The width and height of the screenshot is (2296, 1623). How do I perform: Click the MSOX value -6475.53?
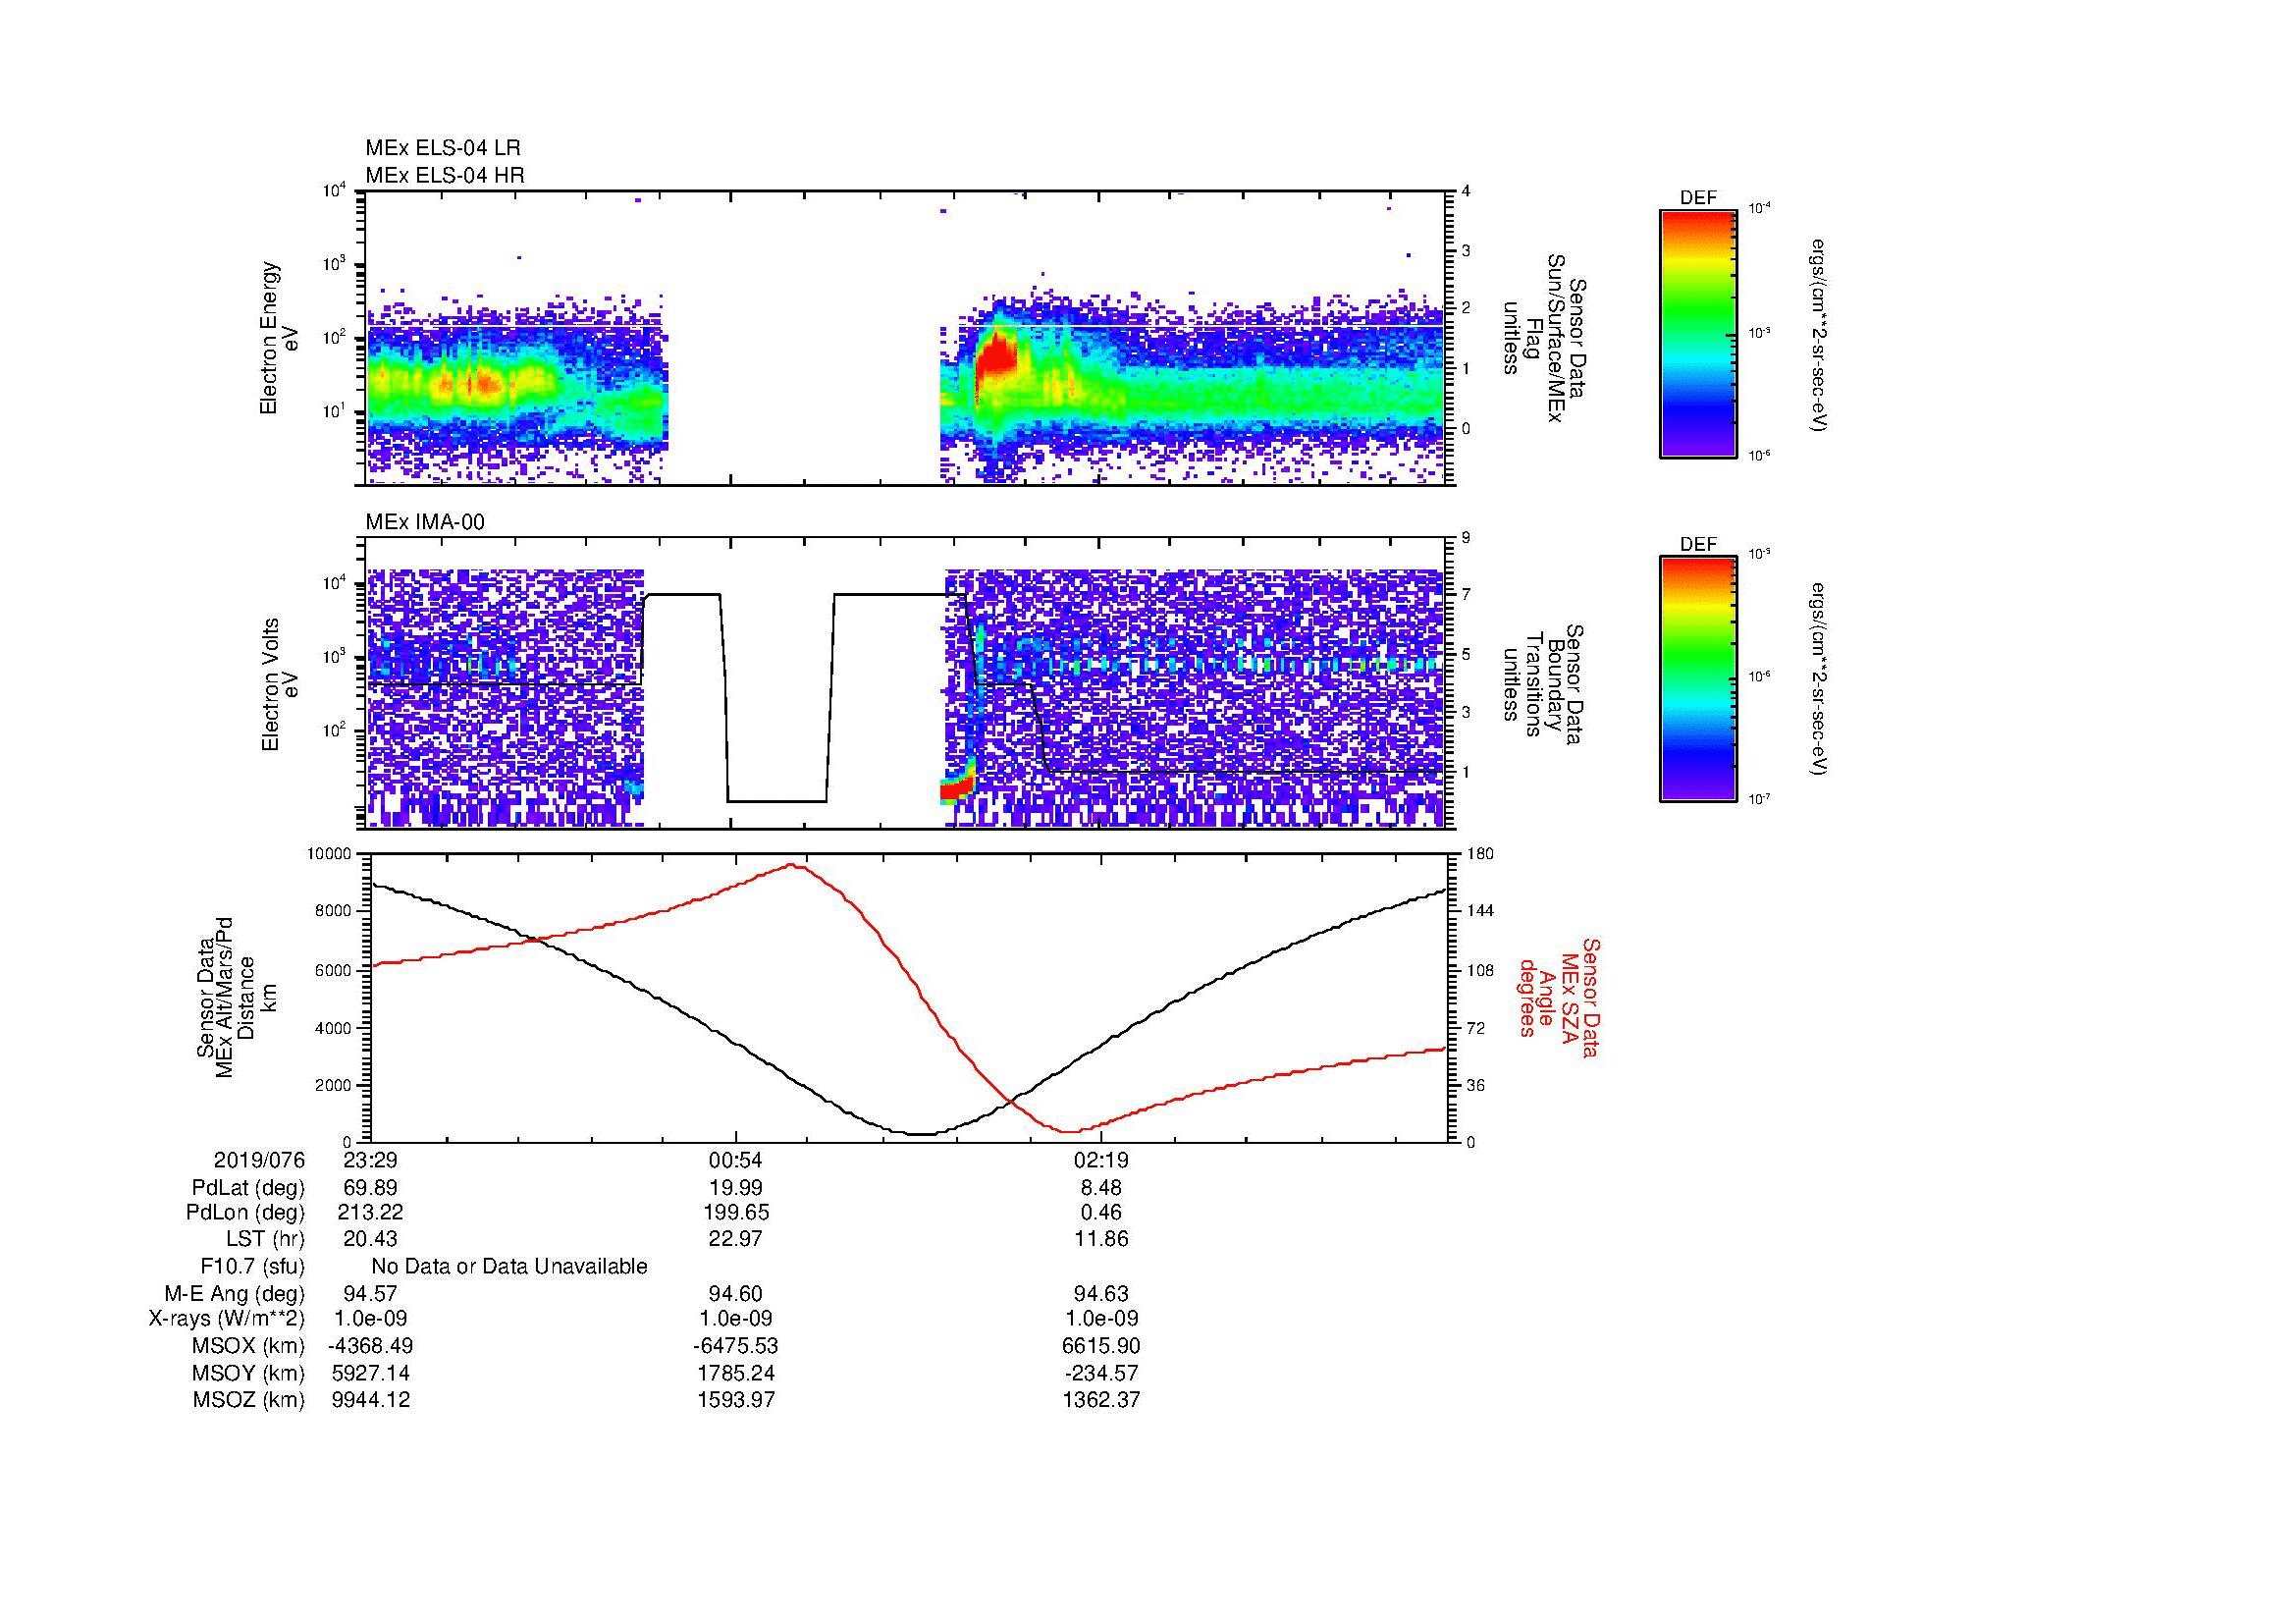736,1347
